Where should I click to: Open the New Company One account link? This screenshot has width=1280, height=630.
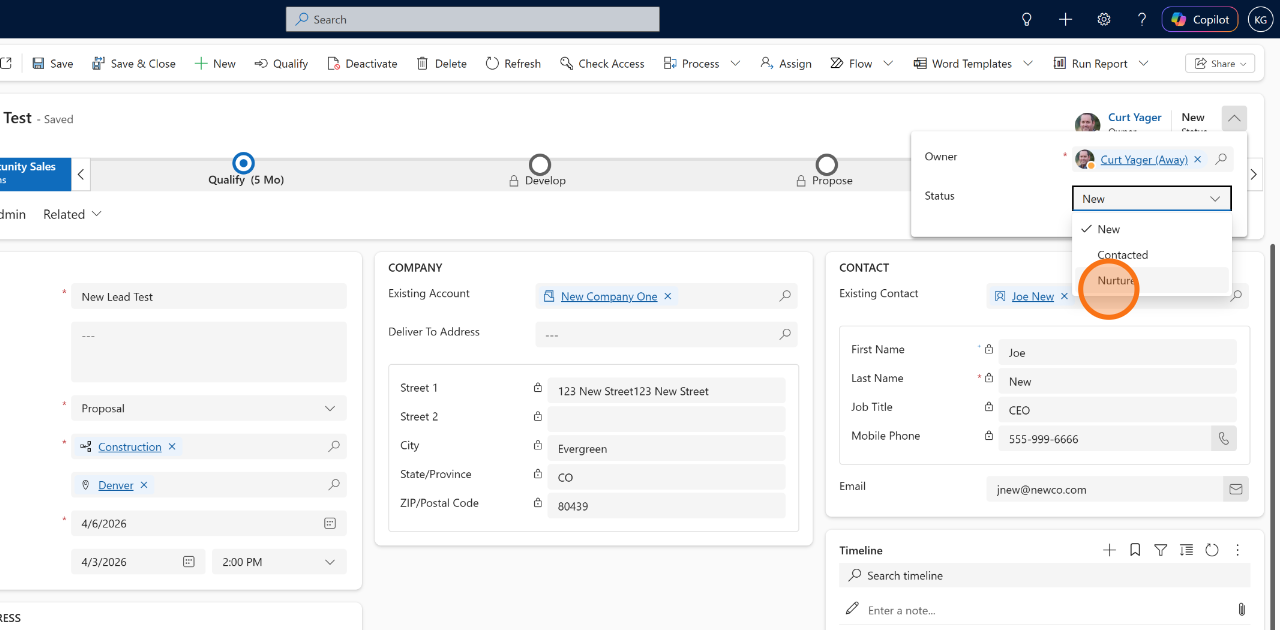point(609,296)
